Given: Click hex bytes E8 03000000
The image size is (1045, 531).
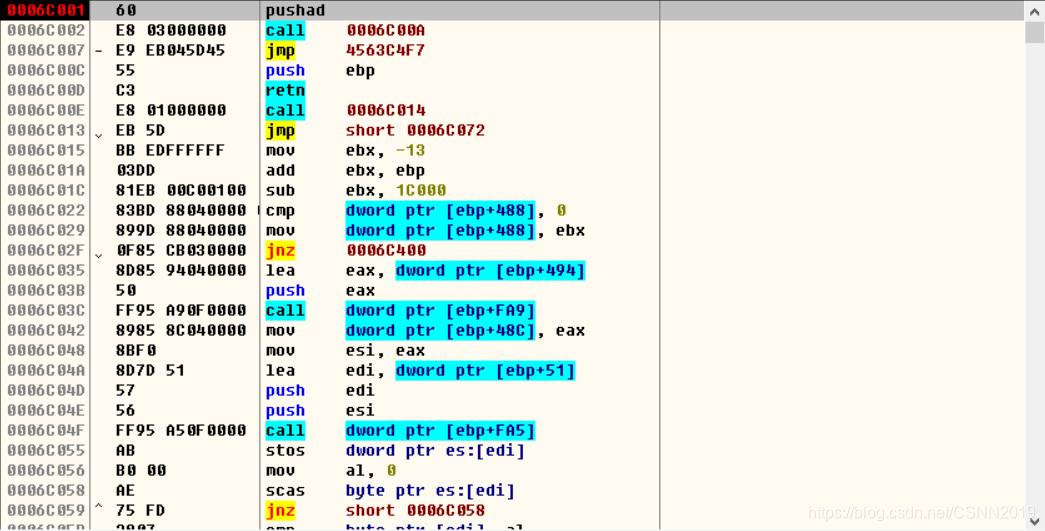Looking at the screenshot, I should (x=171, y=31).
